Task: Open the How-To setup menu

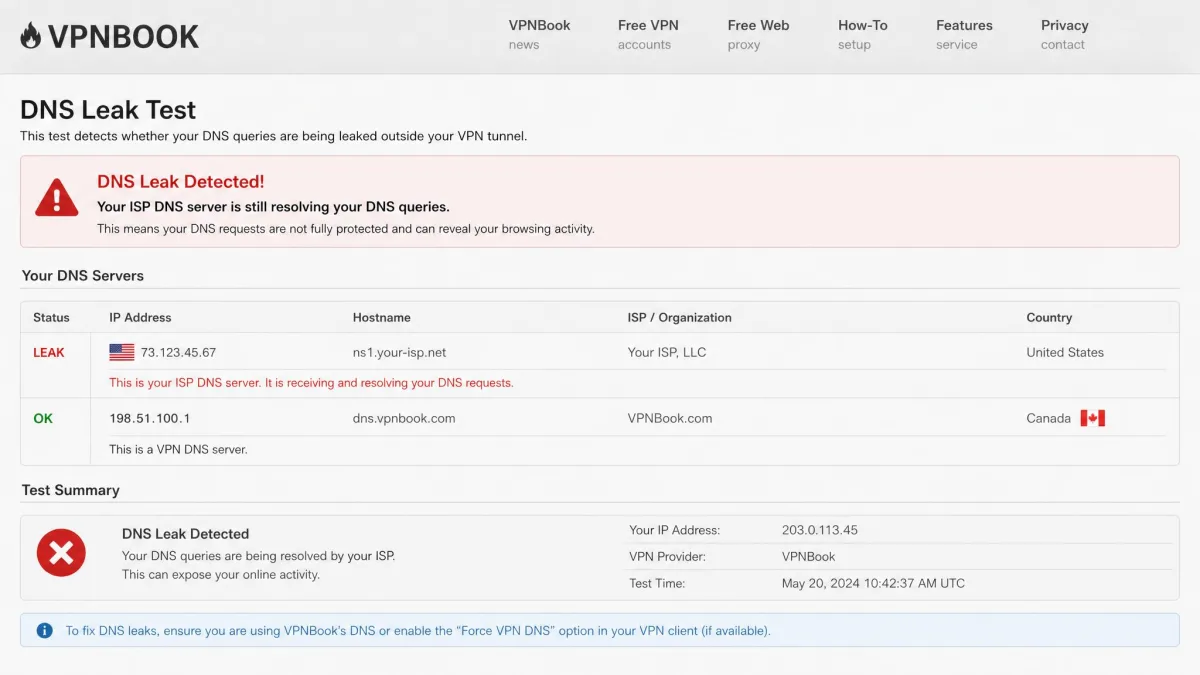Action: [863, 35]
